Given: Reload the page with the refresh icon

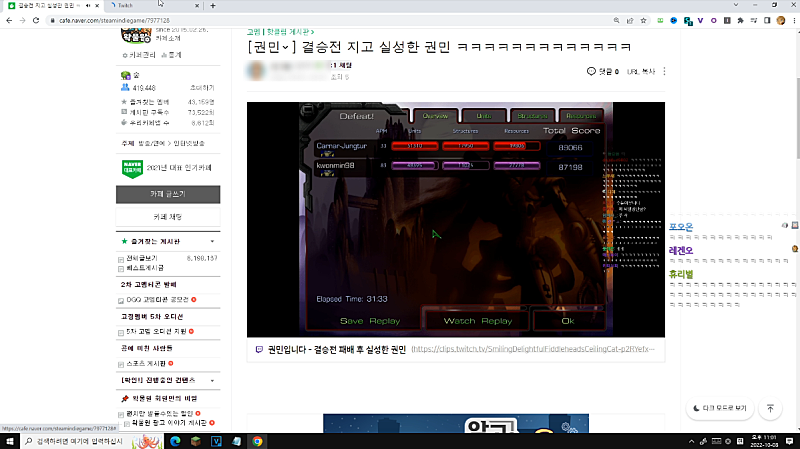Looking at the screenshot, I should (36, 20).
